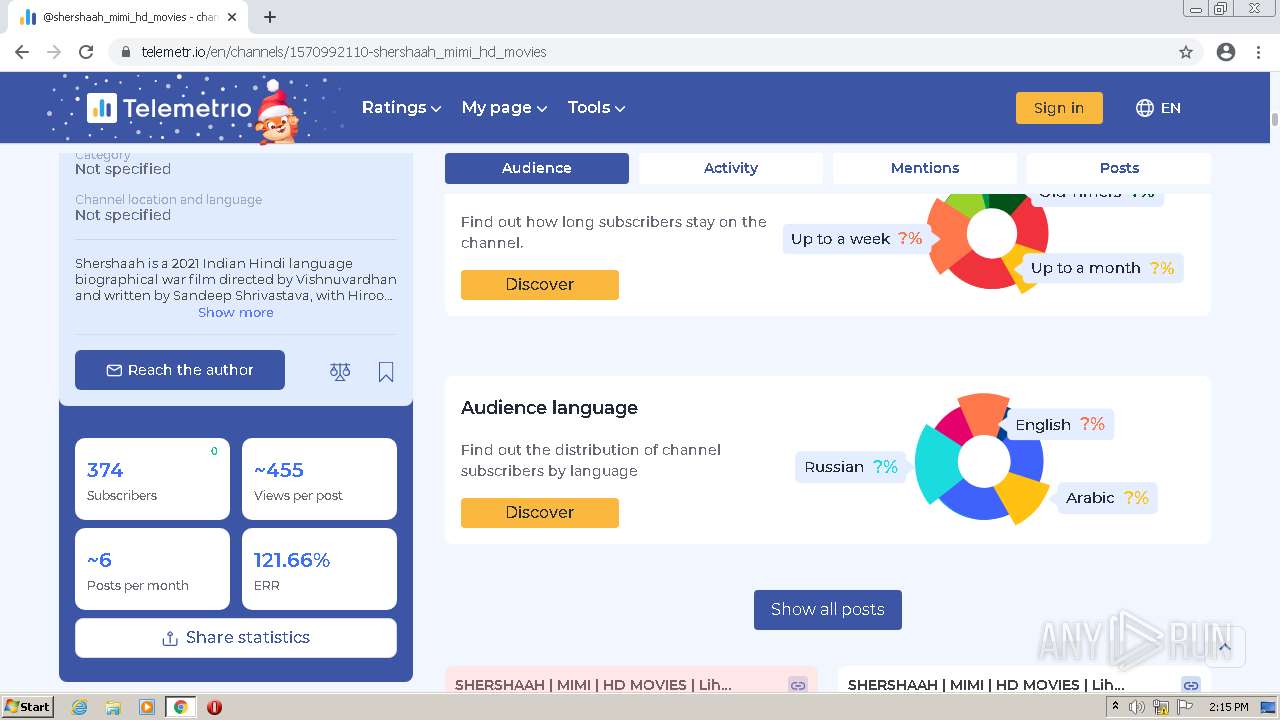Expand the Tools menu
The width and height of the screenshot is (1280, 720).
pyautogui.click(x=596, y=108)
